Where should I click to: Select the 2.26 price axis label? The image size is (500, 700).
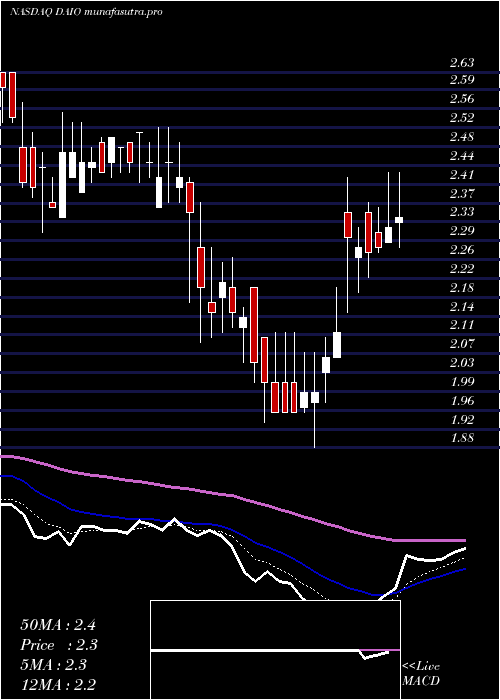pyautogui.click(x=462, y=250)
